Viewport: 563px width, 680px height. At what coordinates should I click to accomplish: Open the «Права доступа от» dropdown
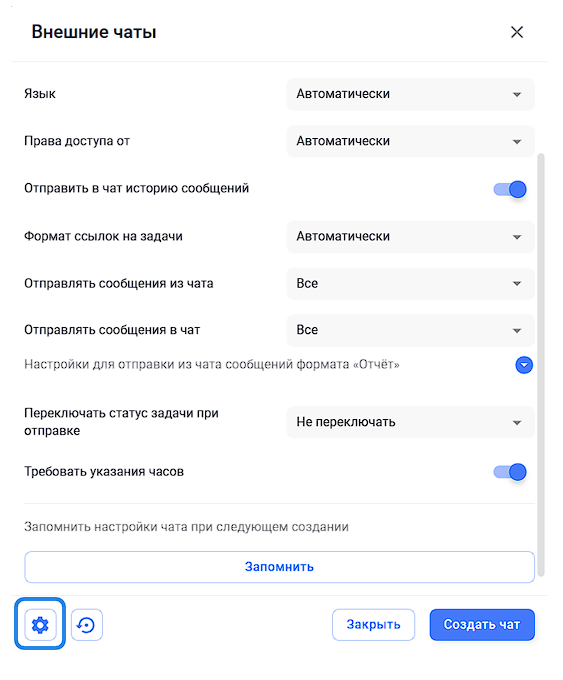[410, 141]
